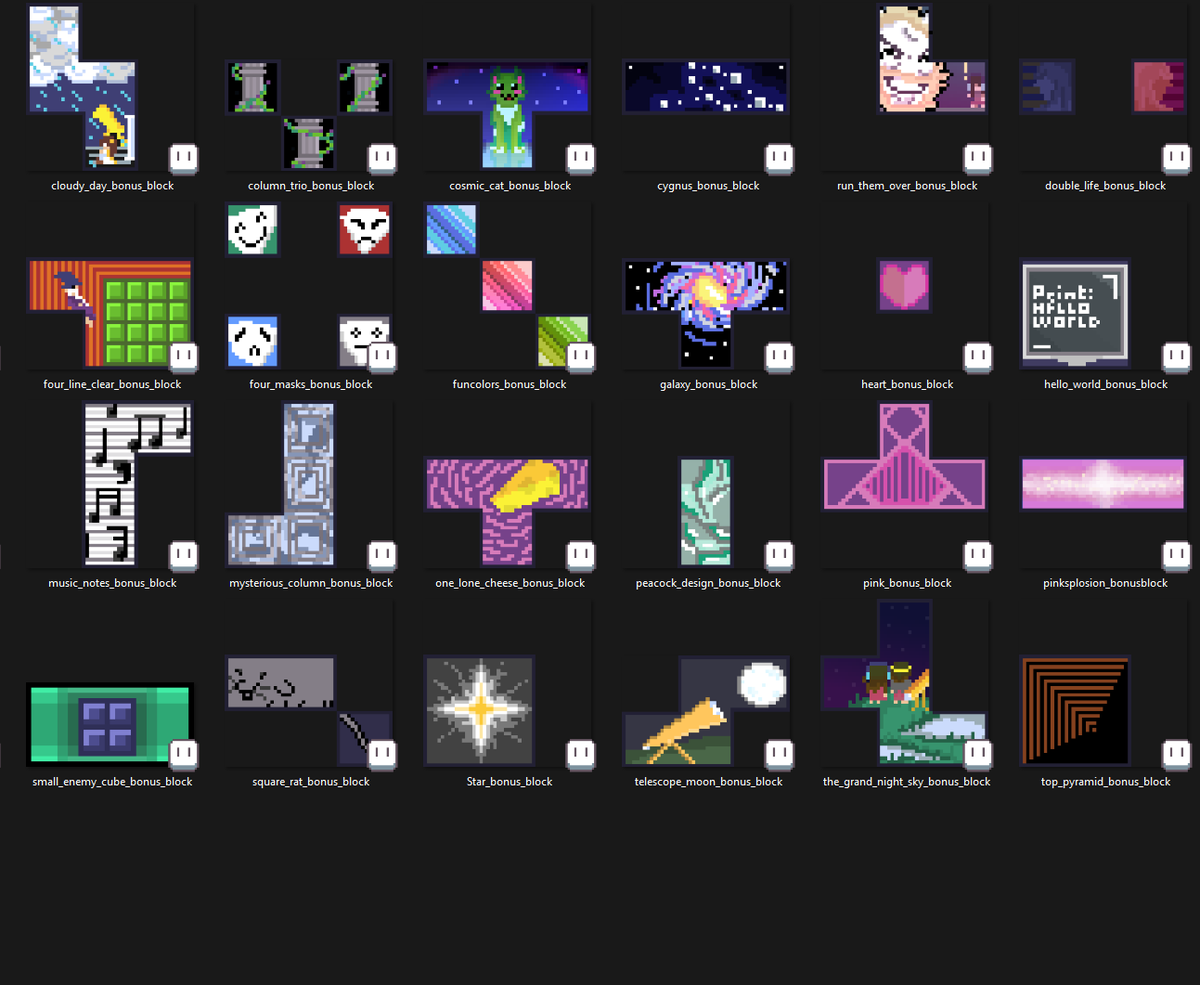Click the file name square_rat_bonus_block

[311, 782]
